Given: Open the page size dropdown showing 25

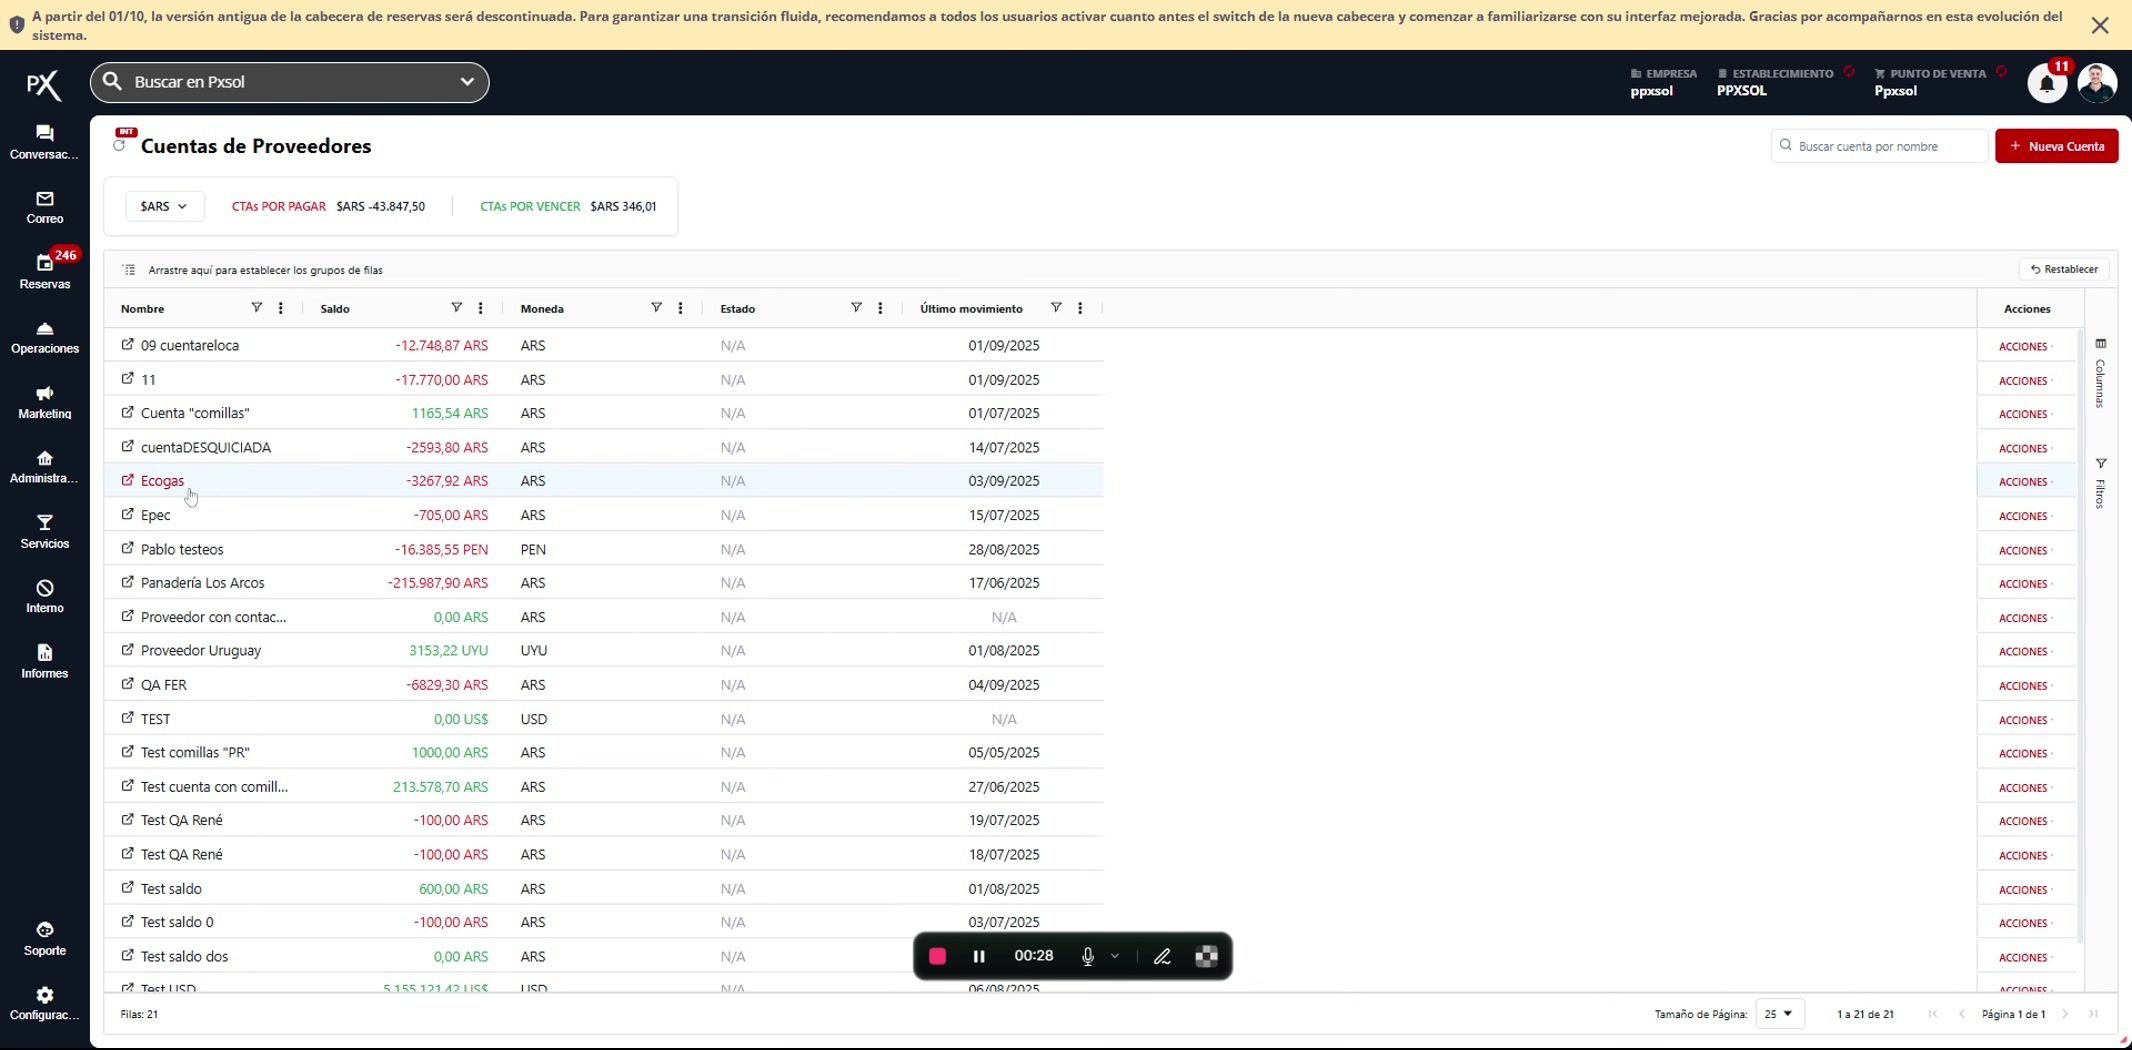Looking at the screenshot, I should coord(1779,1014).
